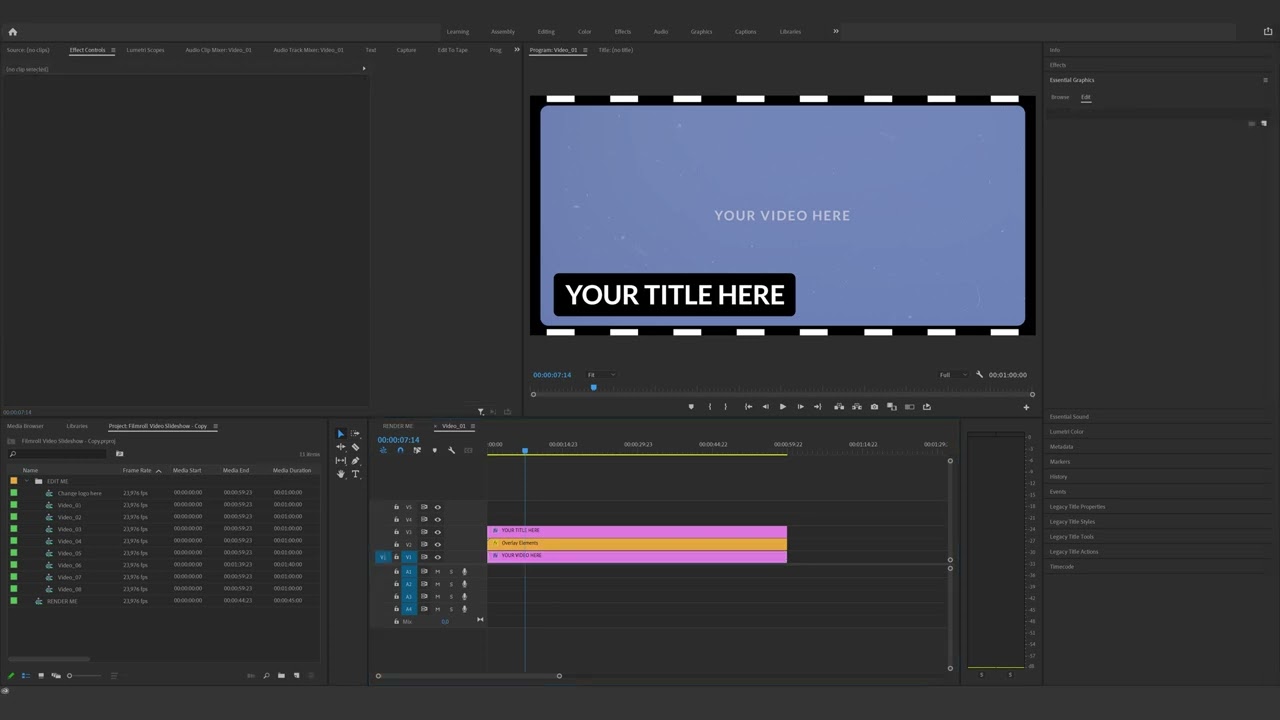Open the Fit zoom level dropdown
This screenshot has height=720, width=1280.
click(601, 375)
